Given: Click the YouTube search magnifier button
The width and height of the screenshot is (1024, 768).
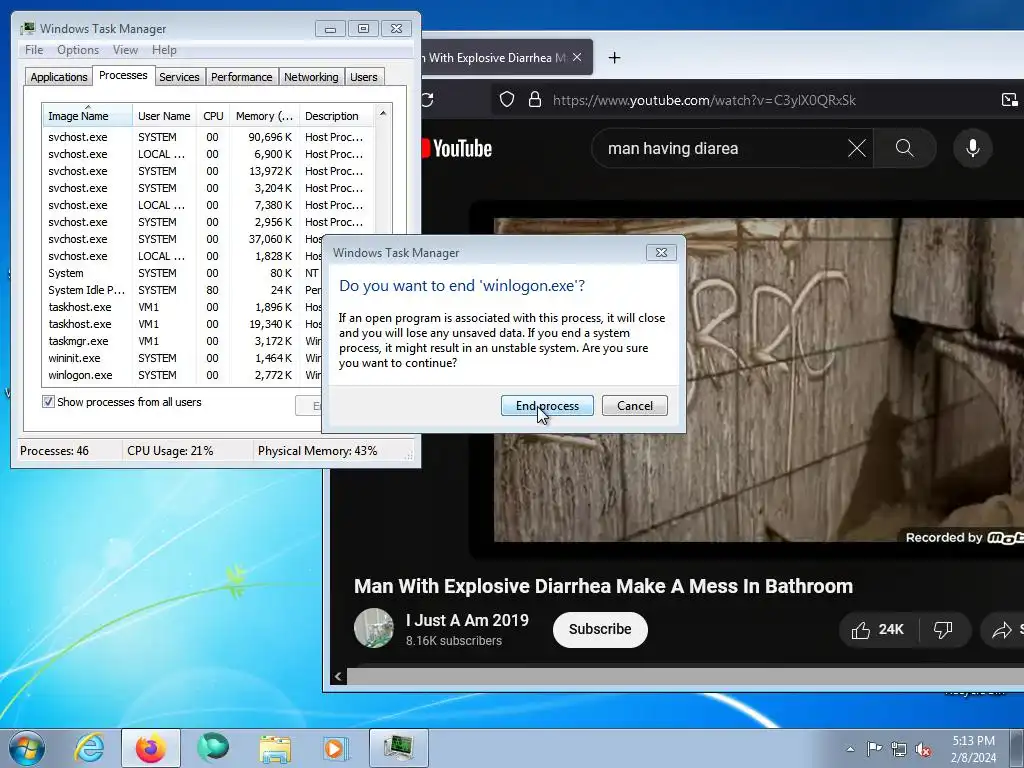Looking at the screenshot, I should coord(904,148).
